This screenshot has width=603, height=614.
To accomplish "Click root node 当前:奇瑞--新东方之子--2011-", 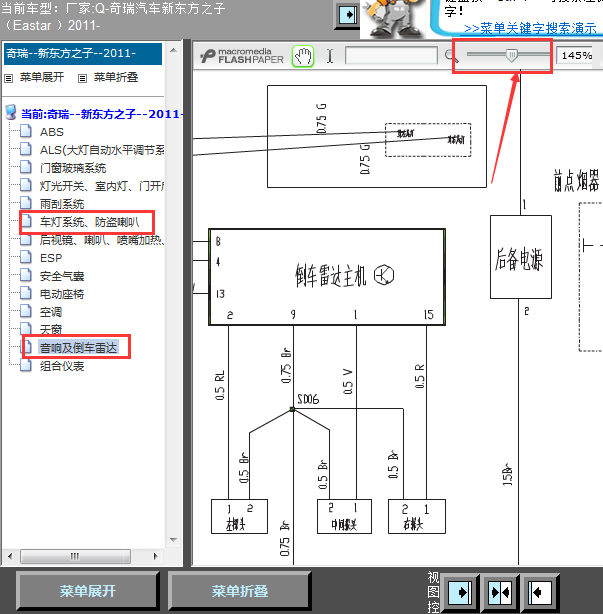I will [x=101, y=114].
